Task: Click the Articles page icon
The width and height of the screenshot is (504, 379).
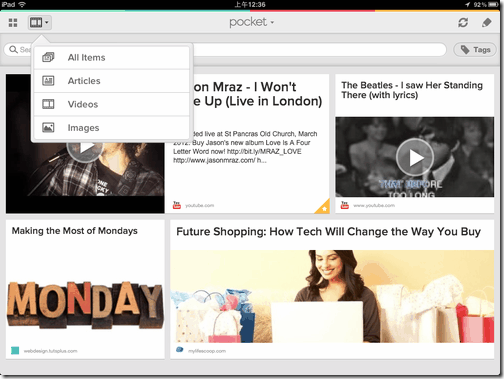Action: coord(48,81)
